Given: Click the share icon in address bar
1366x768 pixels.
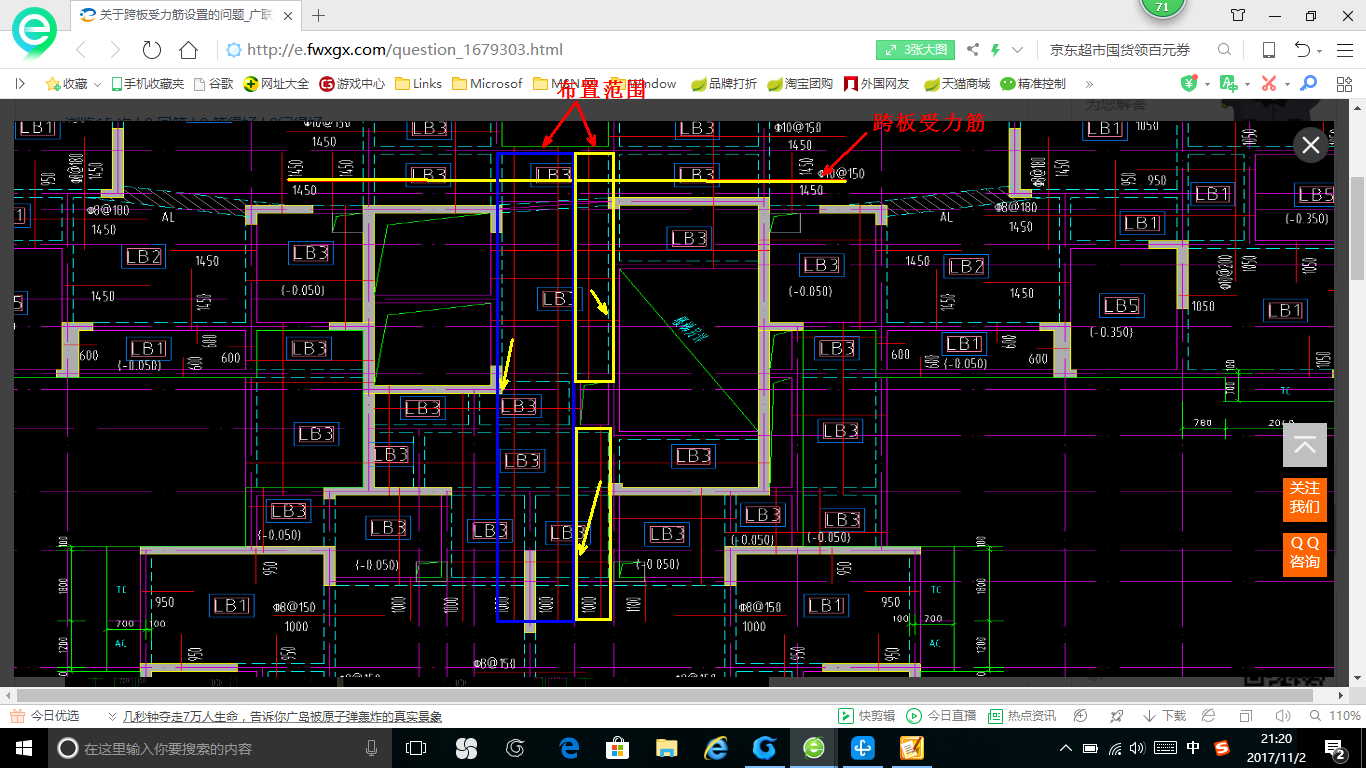Looking at the screenshot, I should pyautogui.click(x=973, y=50).
